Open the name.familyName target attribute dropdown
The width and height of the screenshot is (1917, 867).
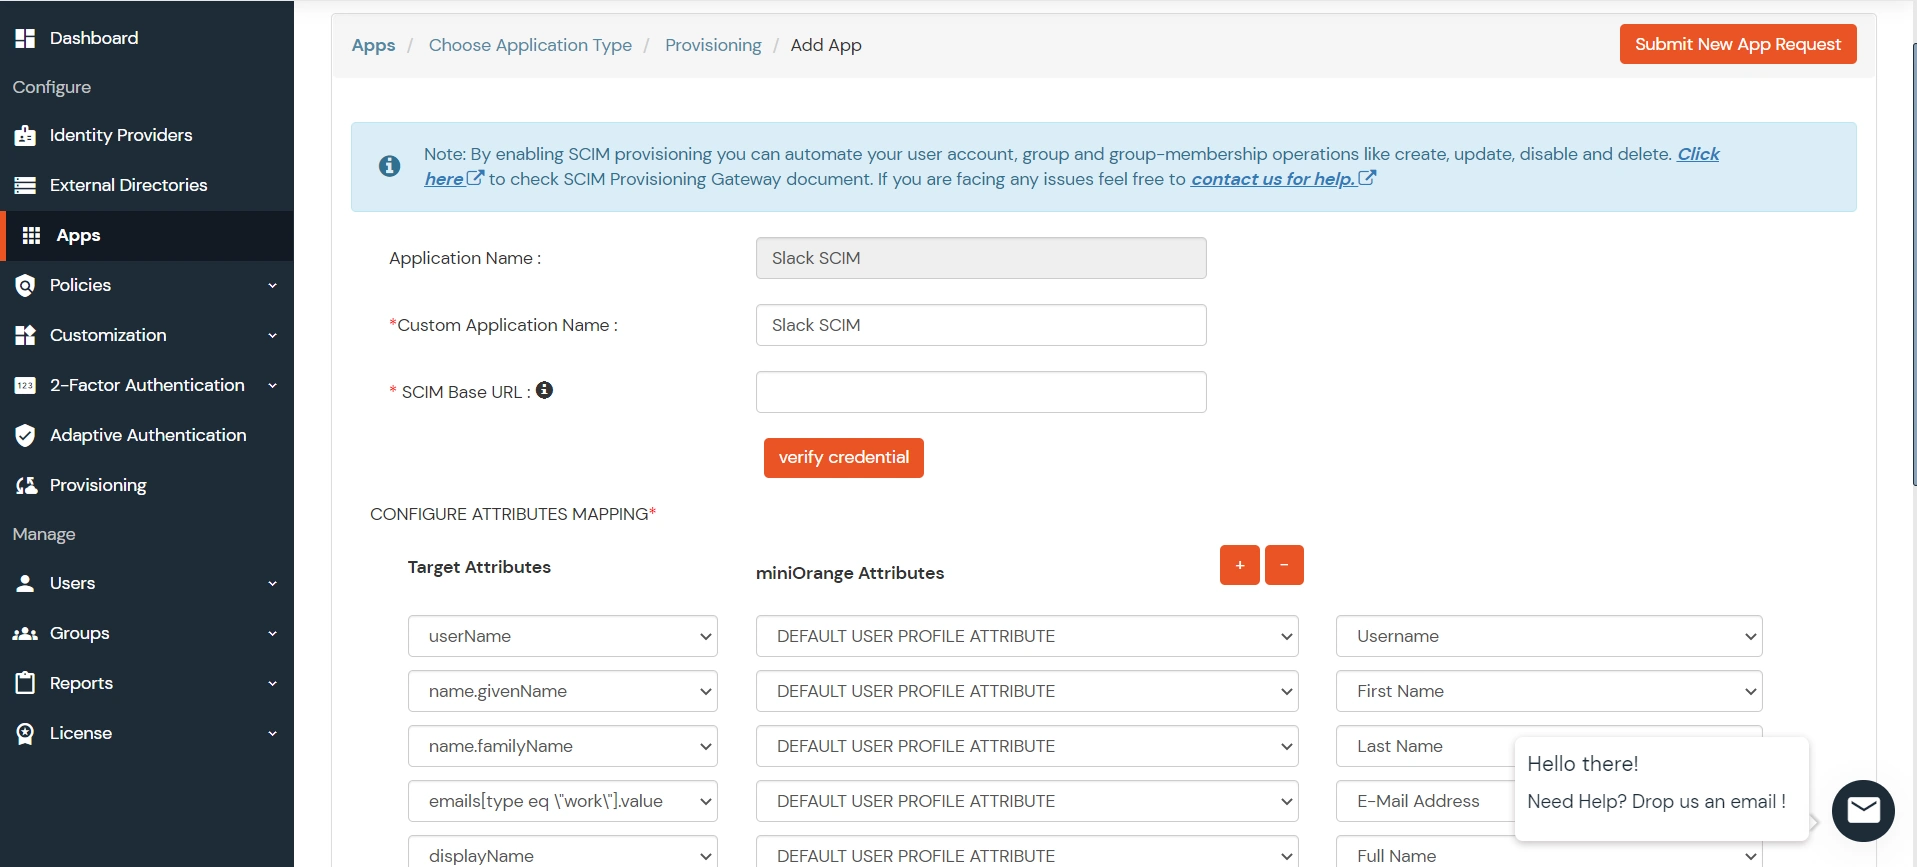pyautogui.click(x=563, y=746)
